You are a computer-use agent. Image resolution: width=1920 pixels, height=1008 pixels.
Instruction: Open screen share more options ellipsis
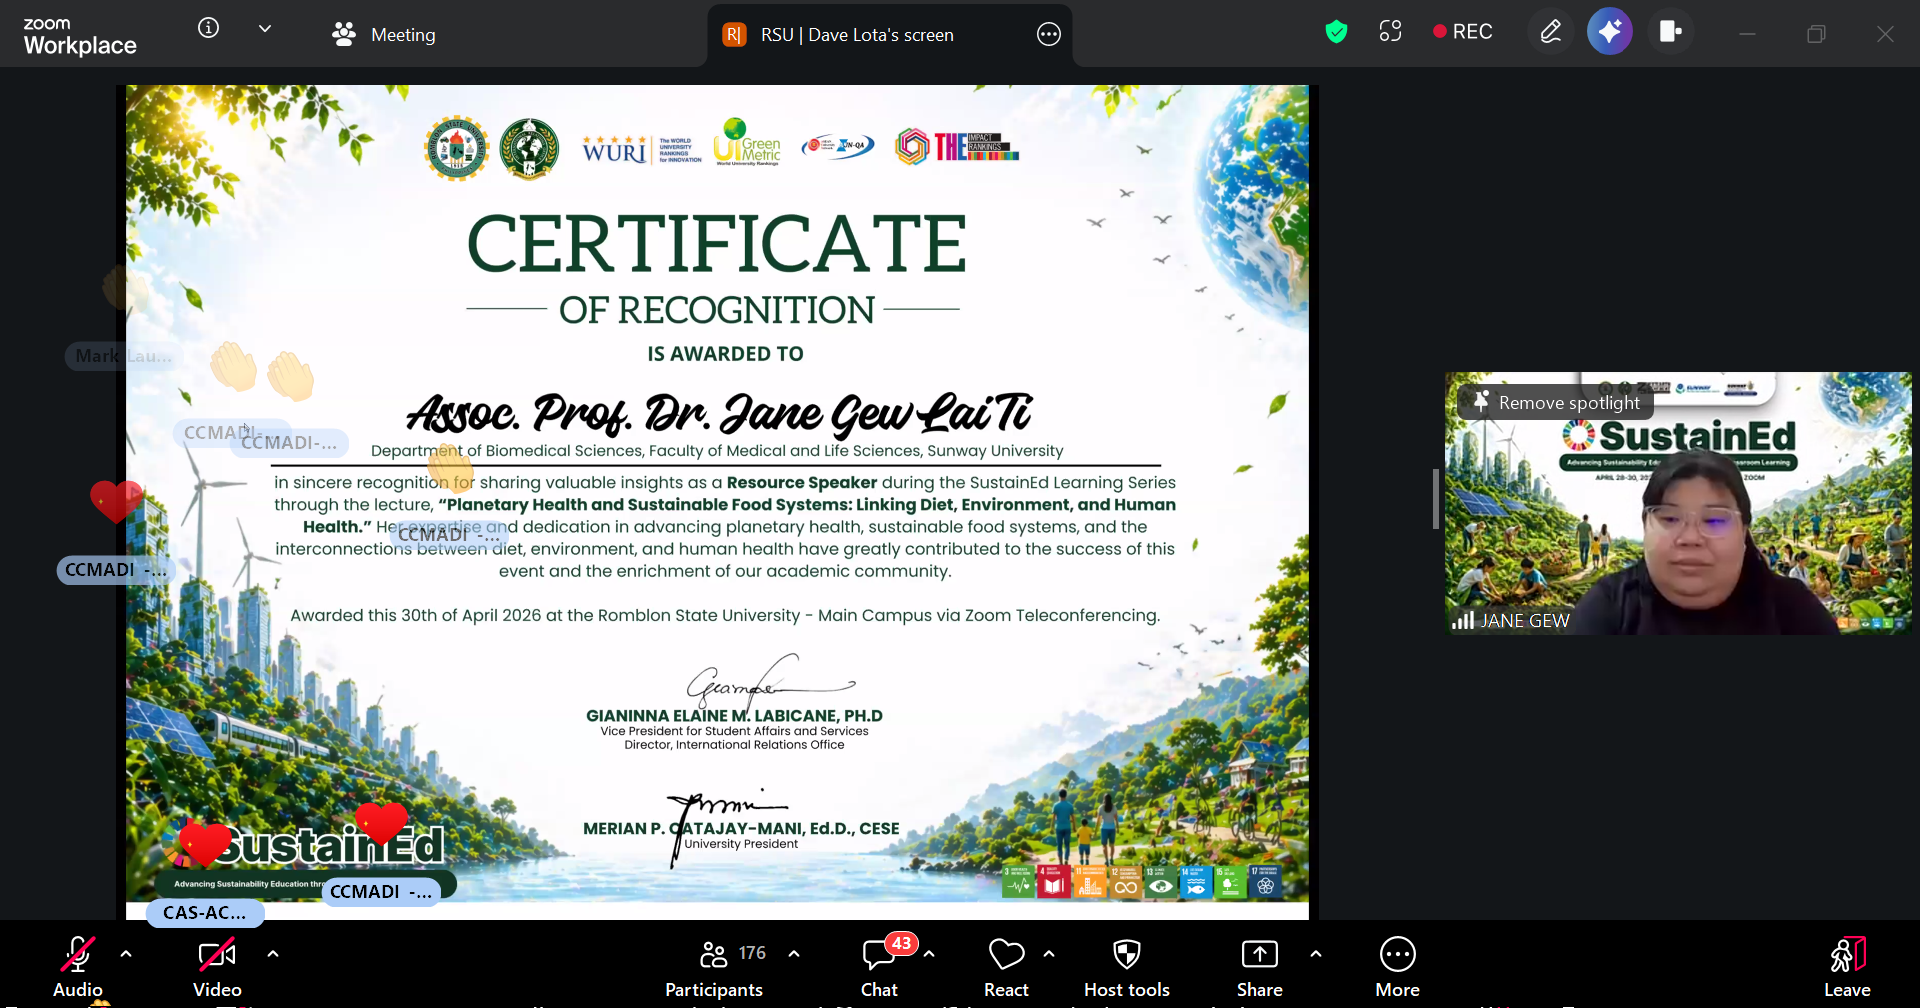click(x=1048, y=35)
